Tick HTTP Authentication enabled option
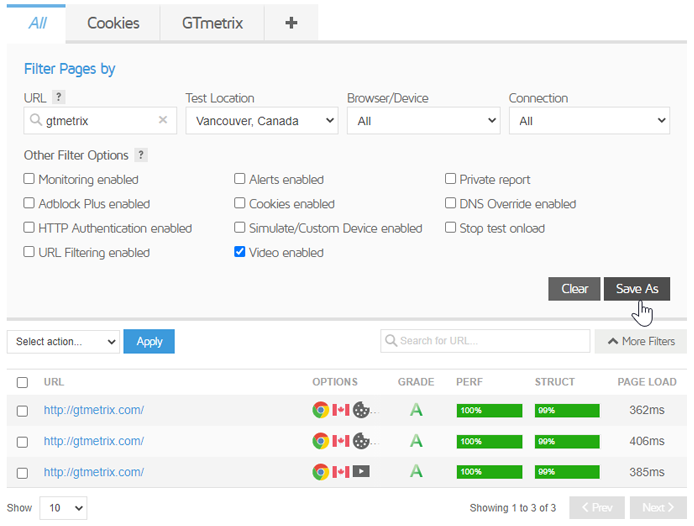 click(x=29, y=227)
